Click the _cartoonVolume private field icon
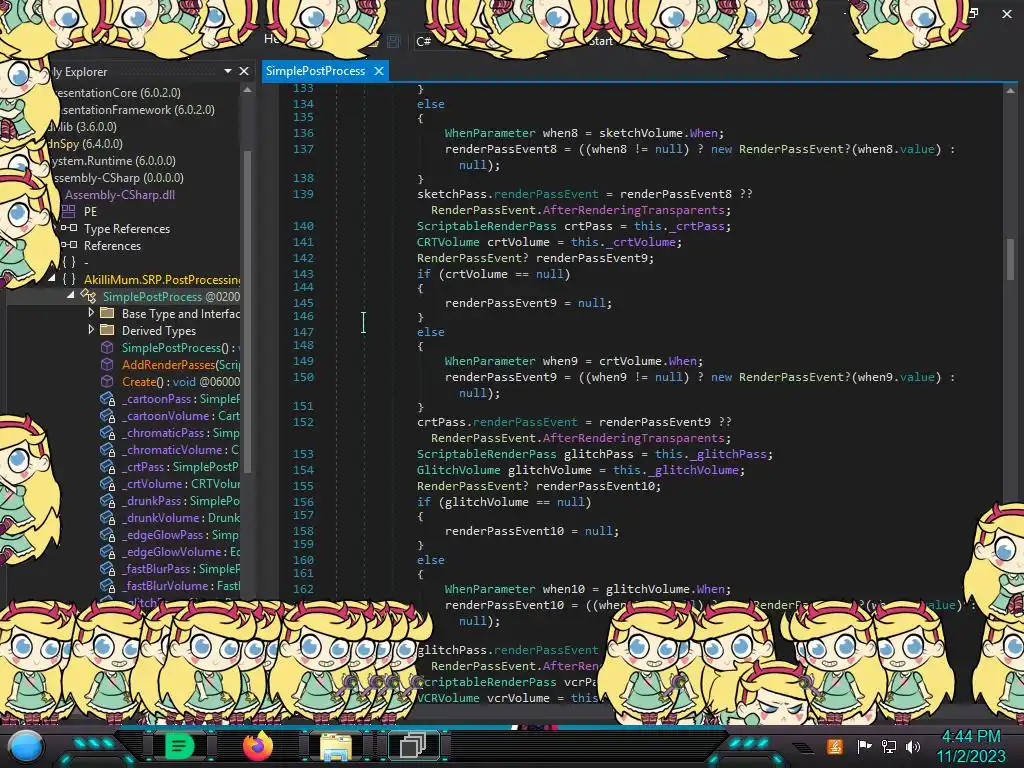Image resolution: width=1024 pixels, height=768 pixels. click(107, 415)
